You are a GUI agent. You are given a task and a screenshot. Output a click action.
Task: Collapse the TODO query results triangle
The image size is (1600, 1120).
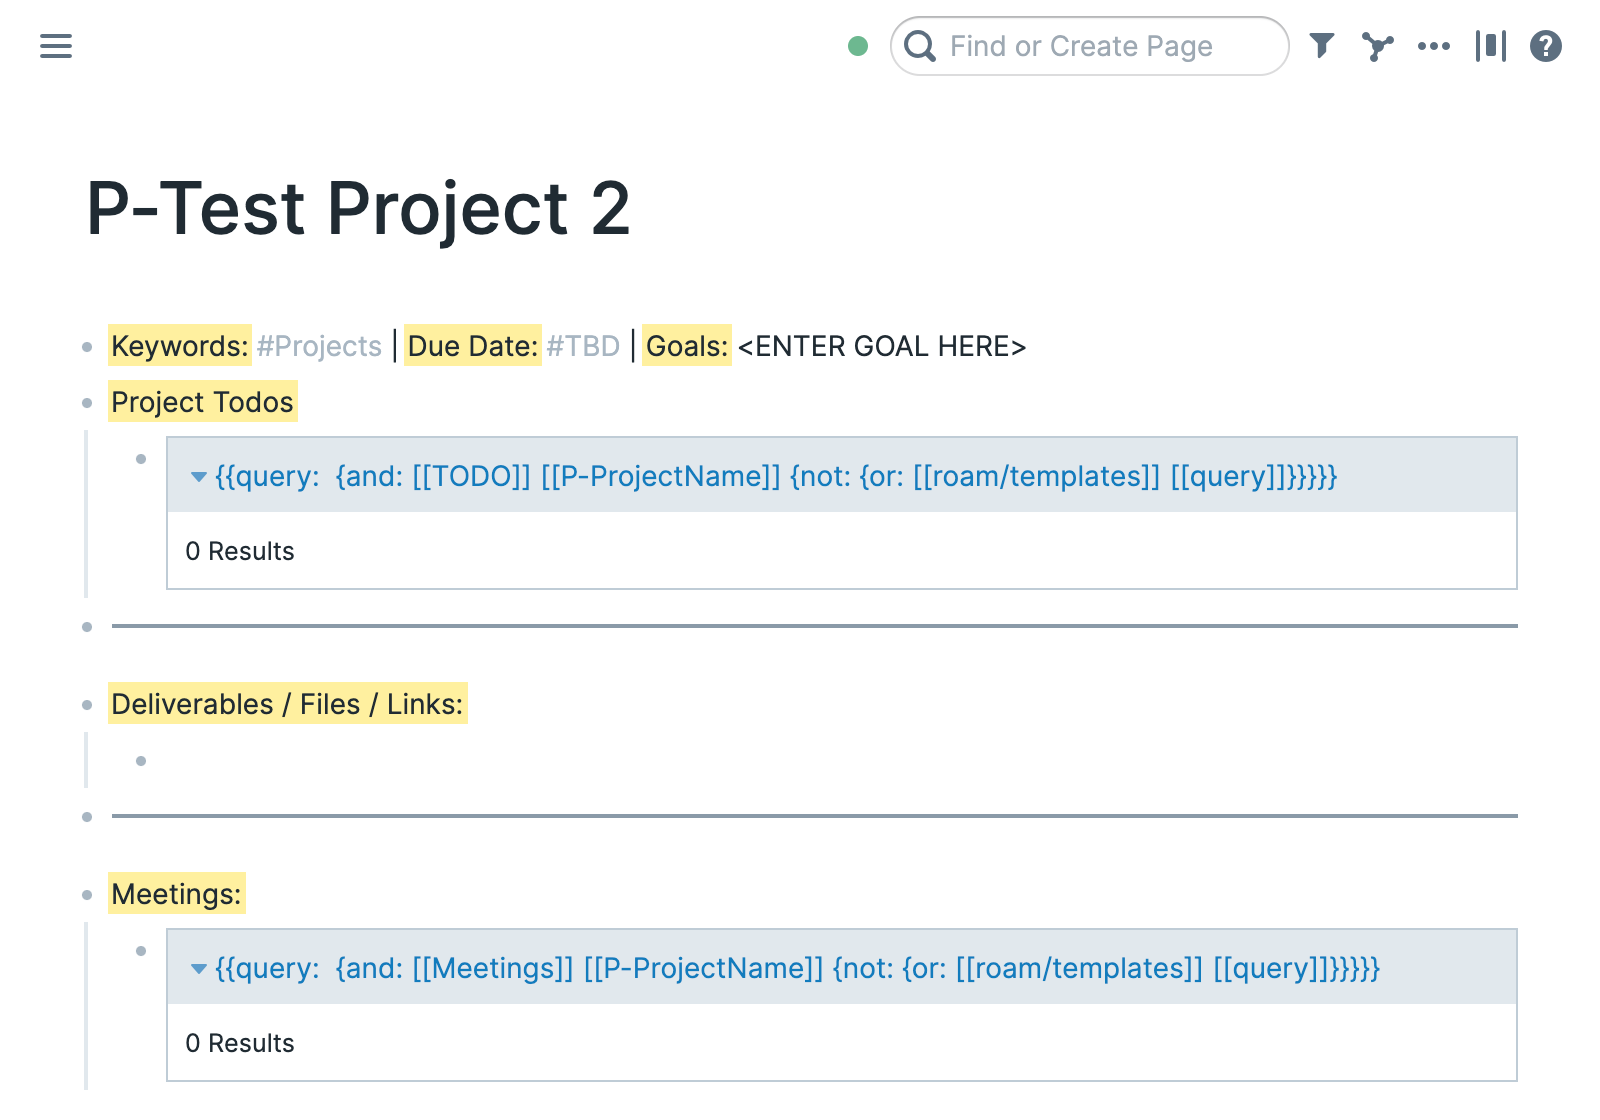point(197,477)
